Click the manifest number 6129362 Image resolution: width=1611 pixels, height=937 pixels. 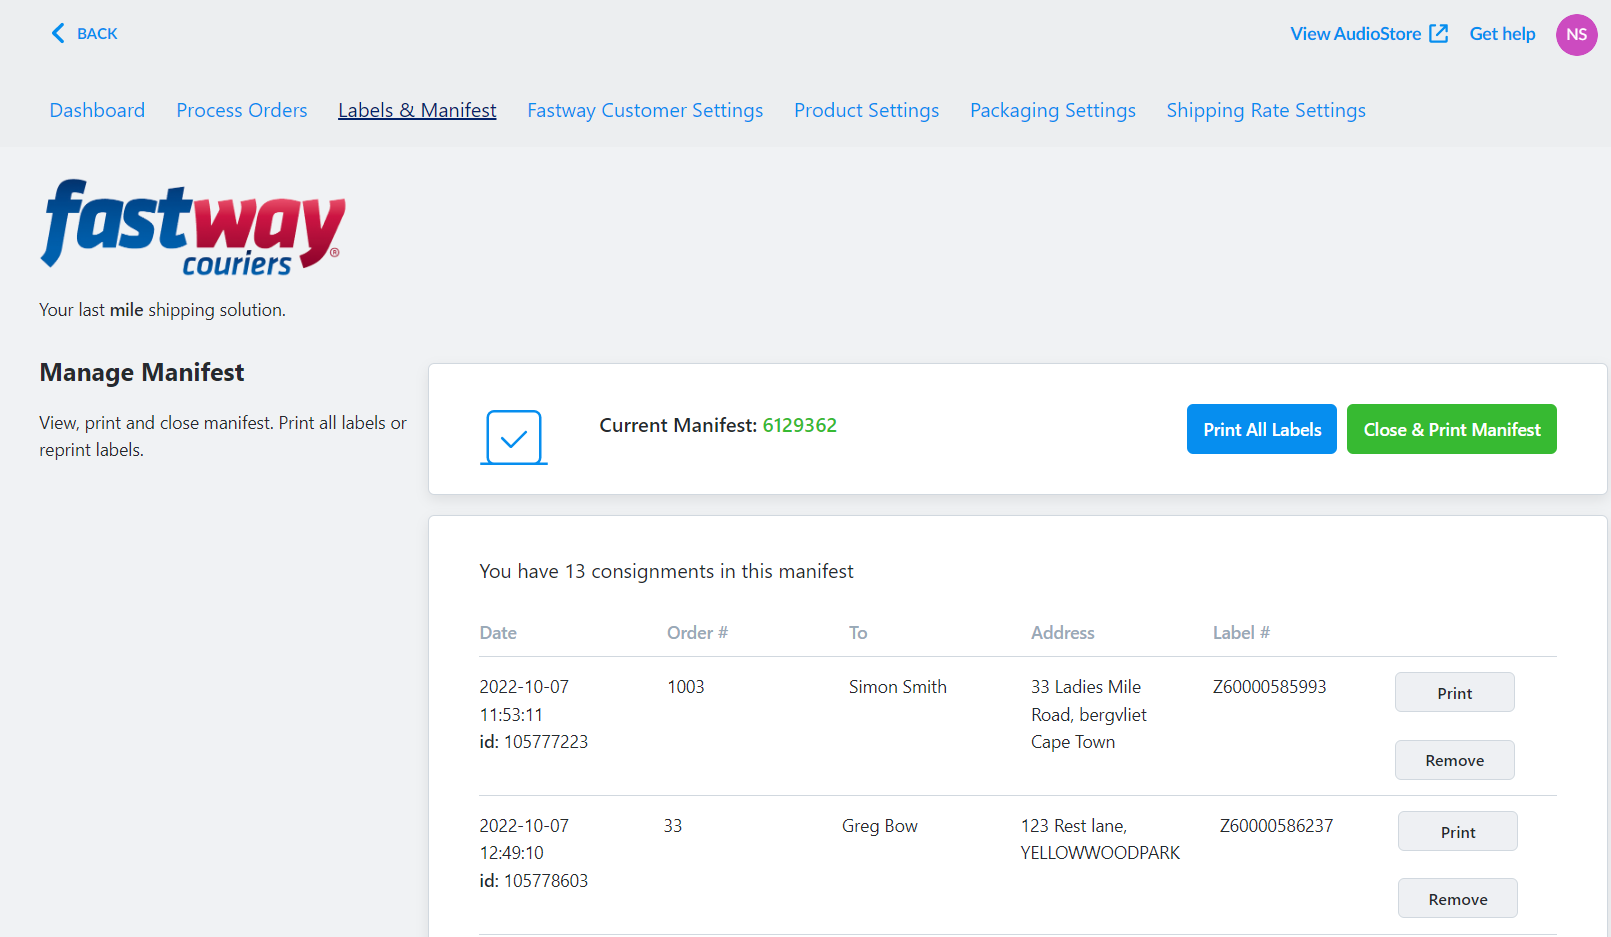[x=800, y=425]
